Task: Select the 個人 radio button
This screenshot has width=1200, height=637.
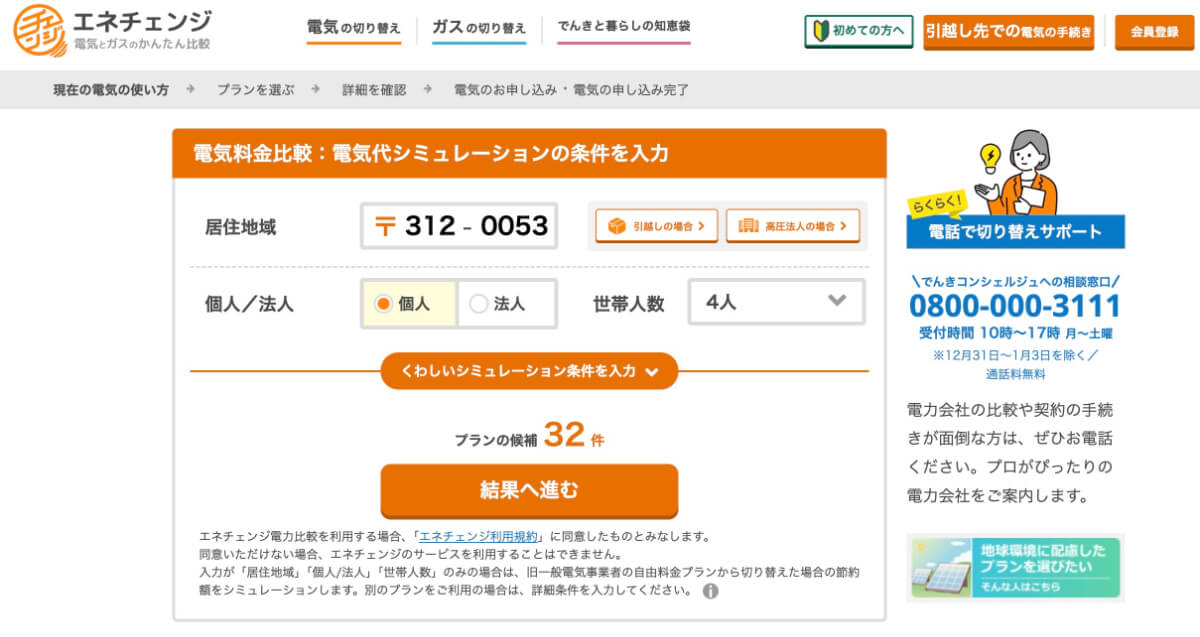Action: pyautogui.click(x=383, y=304)
